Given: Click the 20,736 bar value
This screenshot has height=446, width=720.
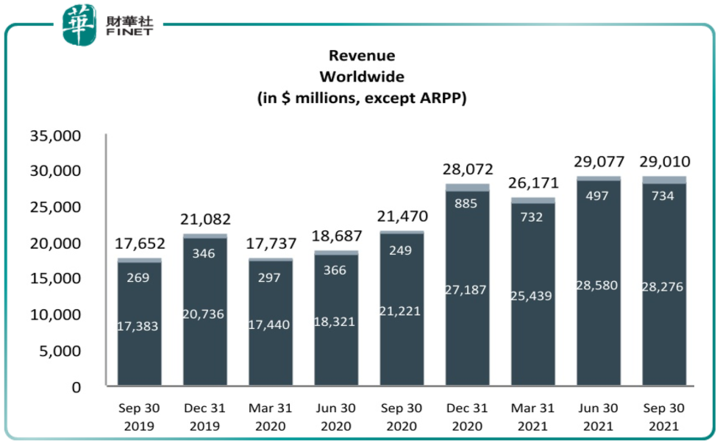Looking at the screenshot, I should (x=203, y=315).
